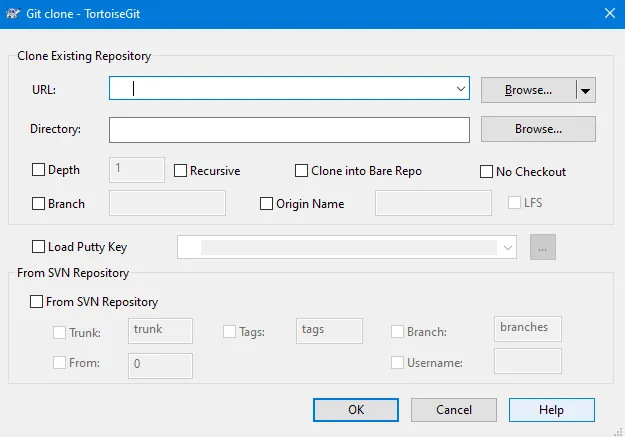Click the Cancel button
This screenshot has height=437, width=625.
454,409
